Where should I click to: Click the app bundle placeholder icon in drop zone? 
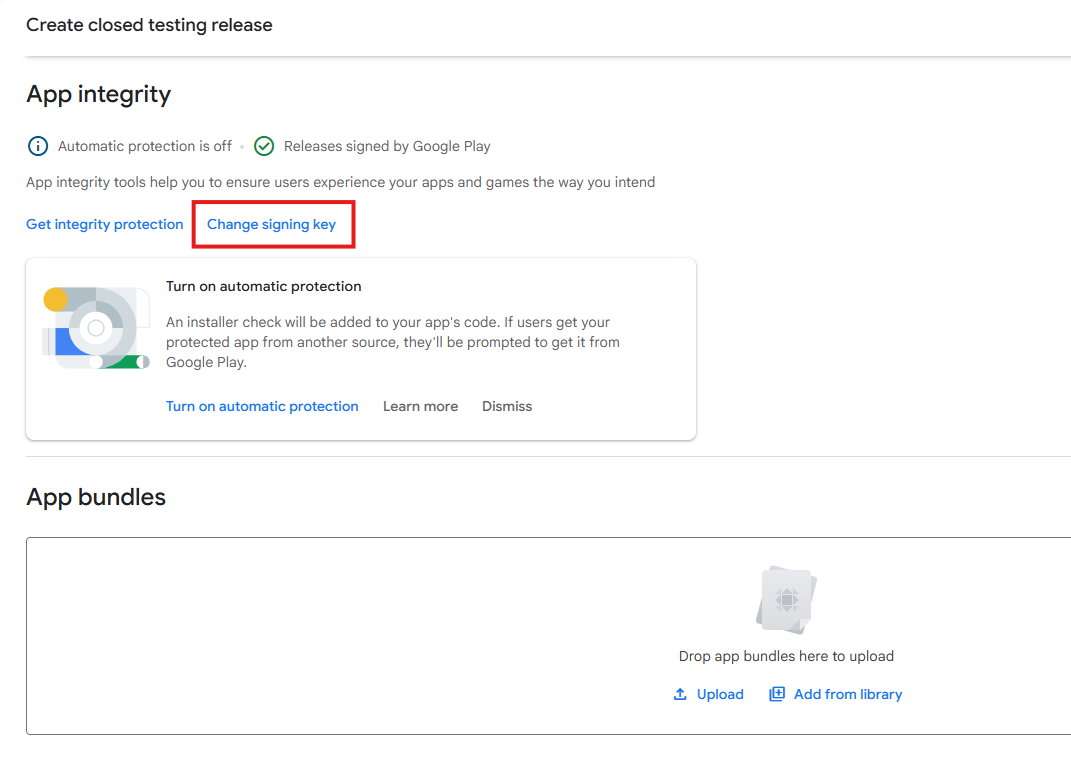[786, 599]
